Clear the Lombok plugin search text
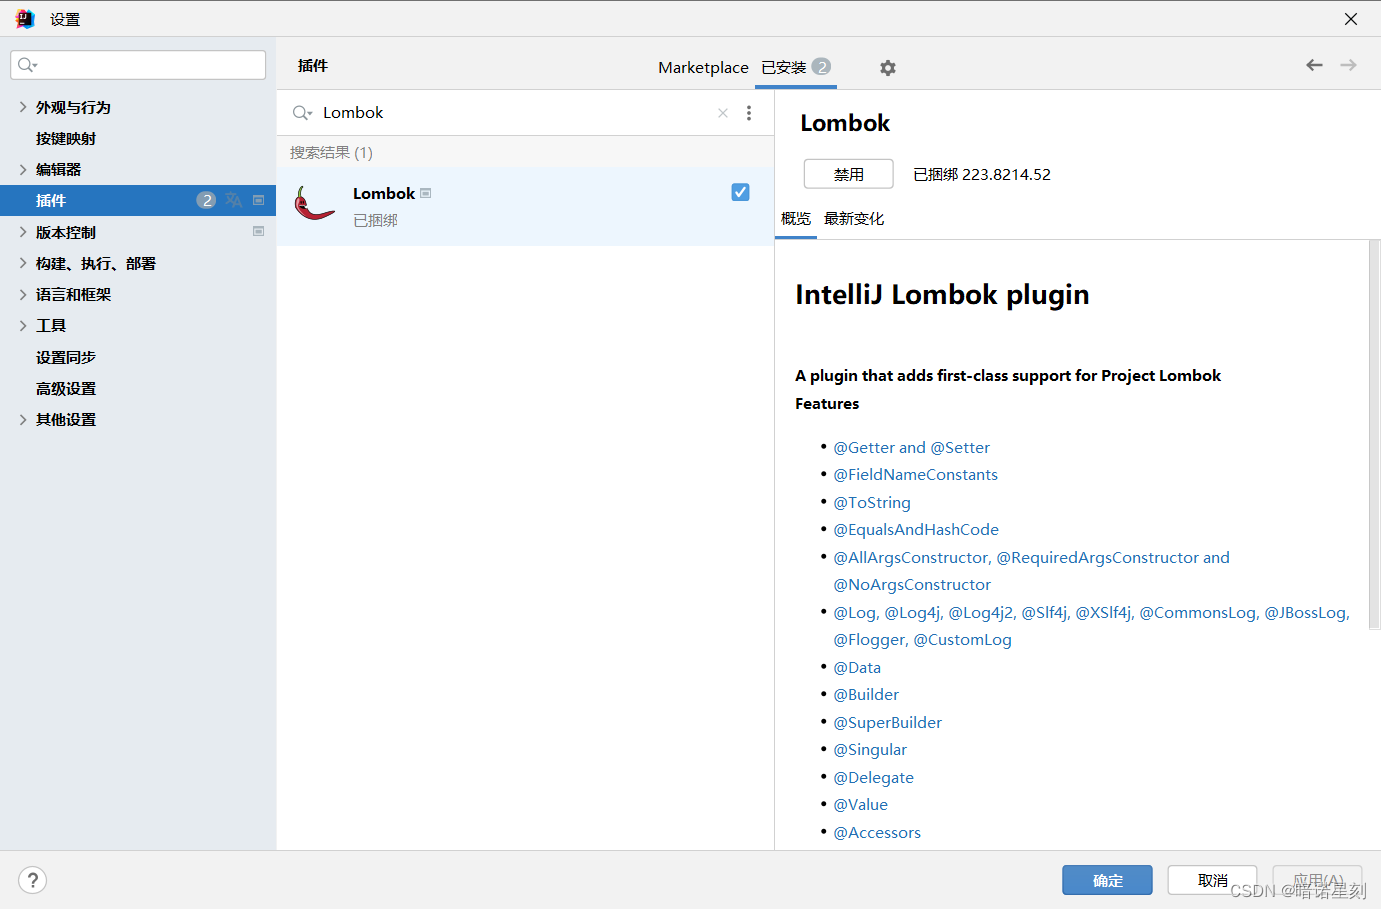 point(723,113)
